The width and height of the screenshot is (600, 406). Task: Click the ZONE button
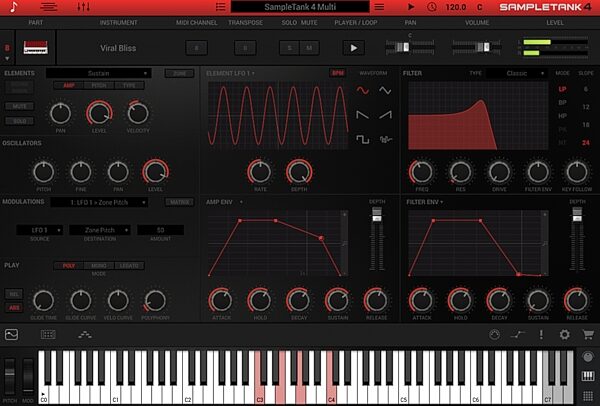(179, 73)
